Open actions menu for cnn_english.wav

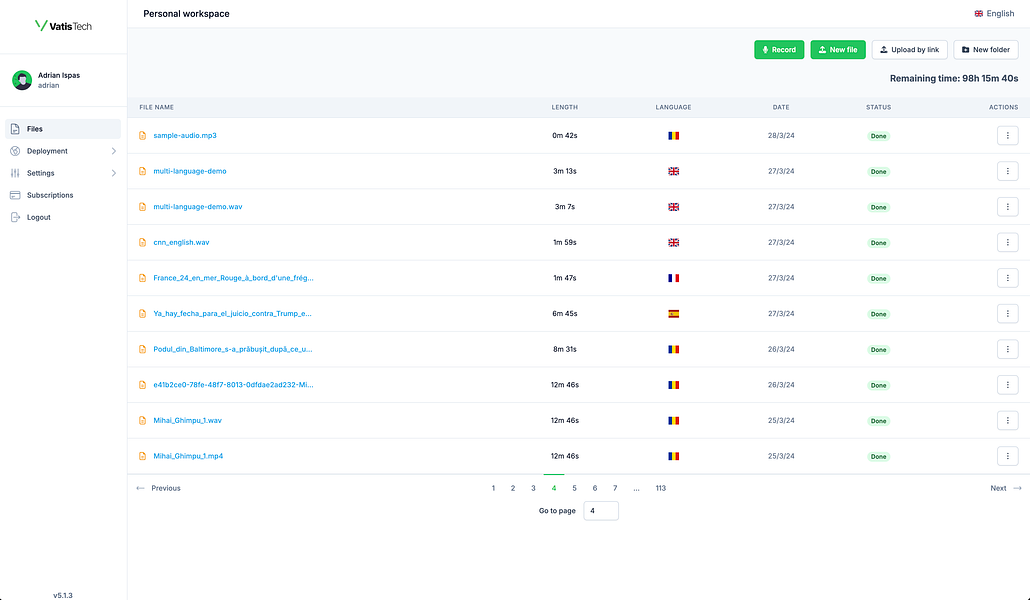tap(1007, 242)
